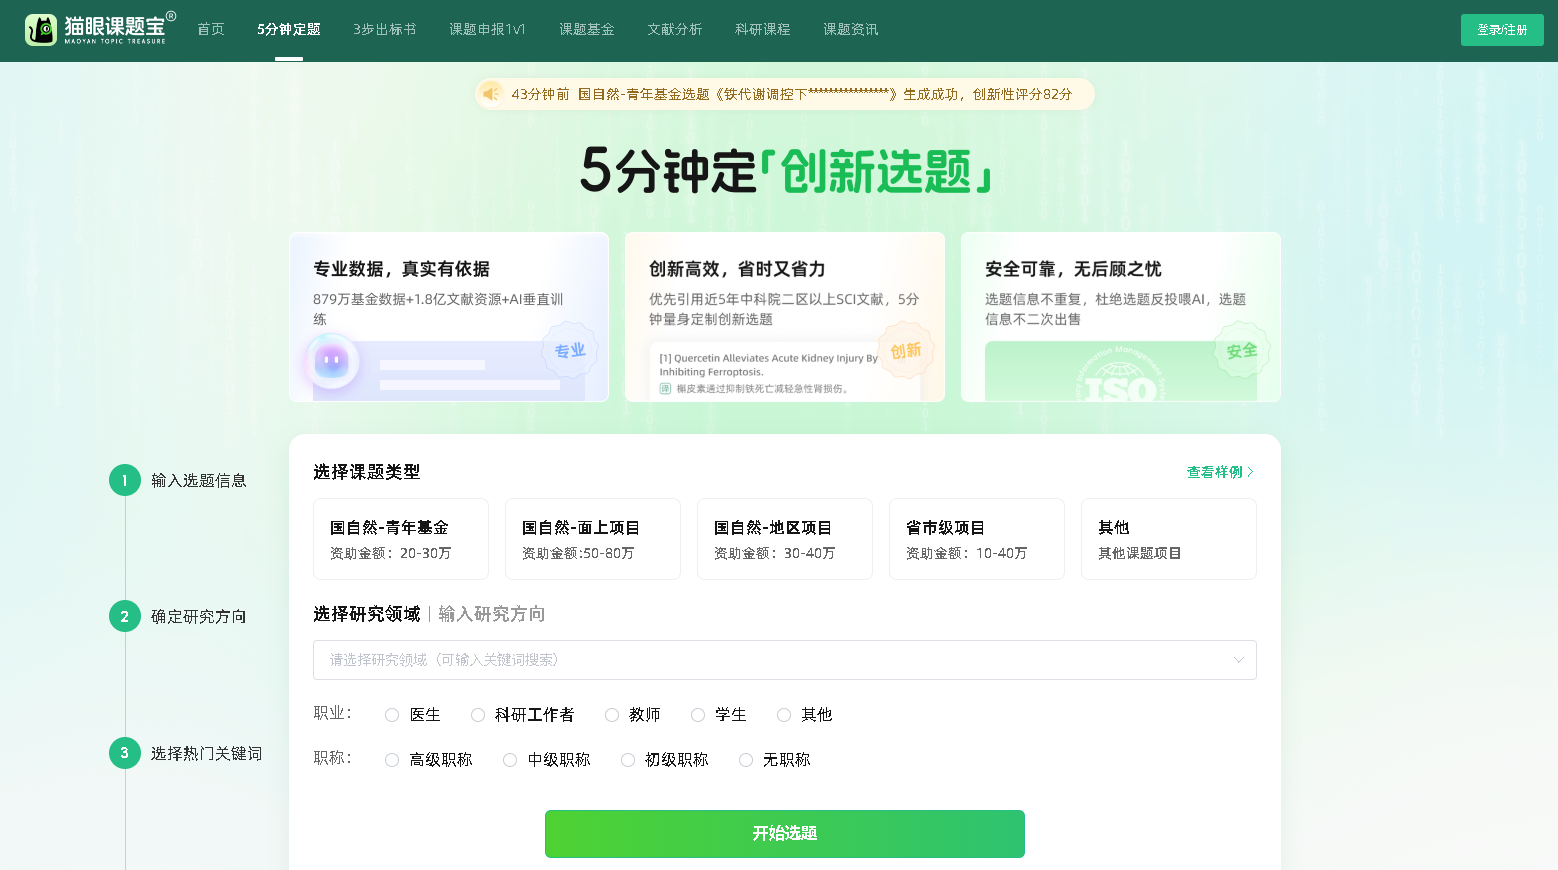Expand the research field dropdown arrow
This screenshot has height=870, width=1558.
pos(1238,660)
